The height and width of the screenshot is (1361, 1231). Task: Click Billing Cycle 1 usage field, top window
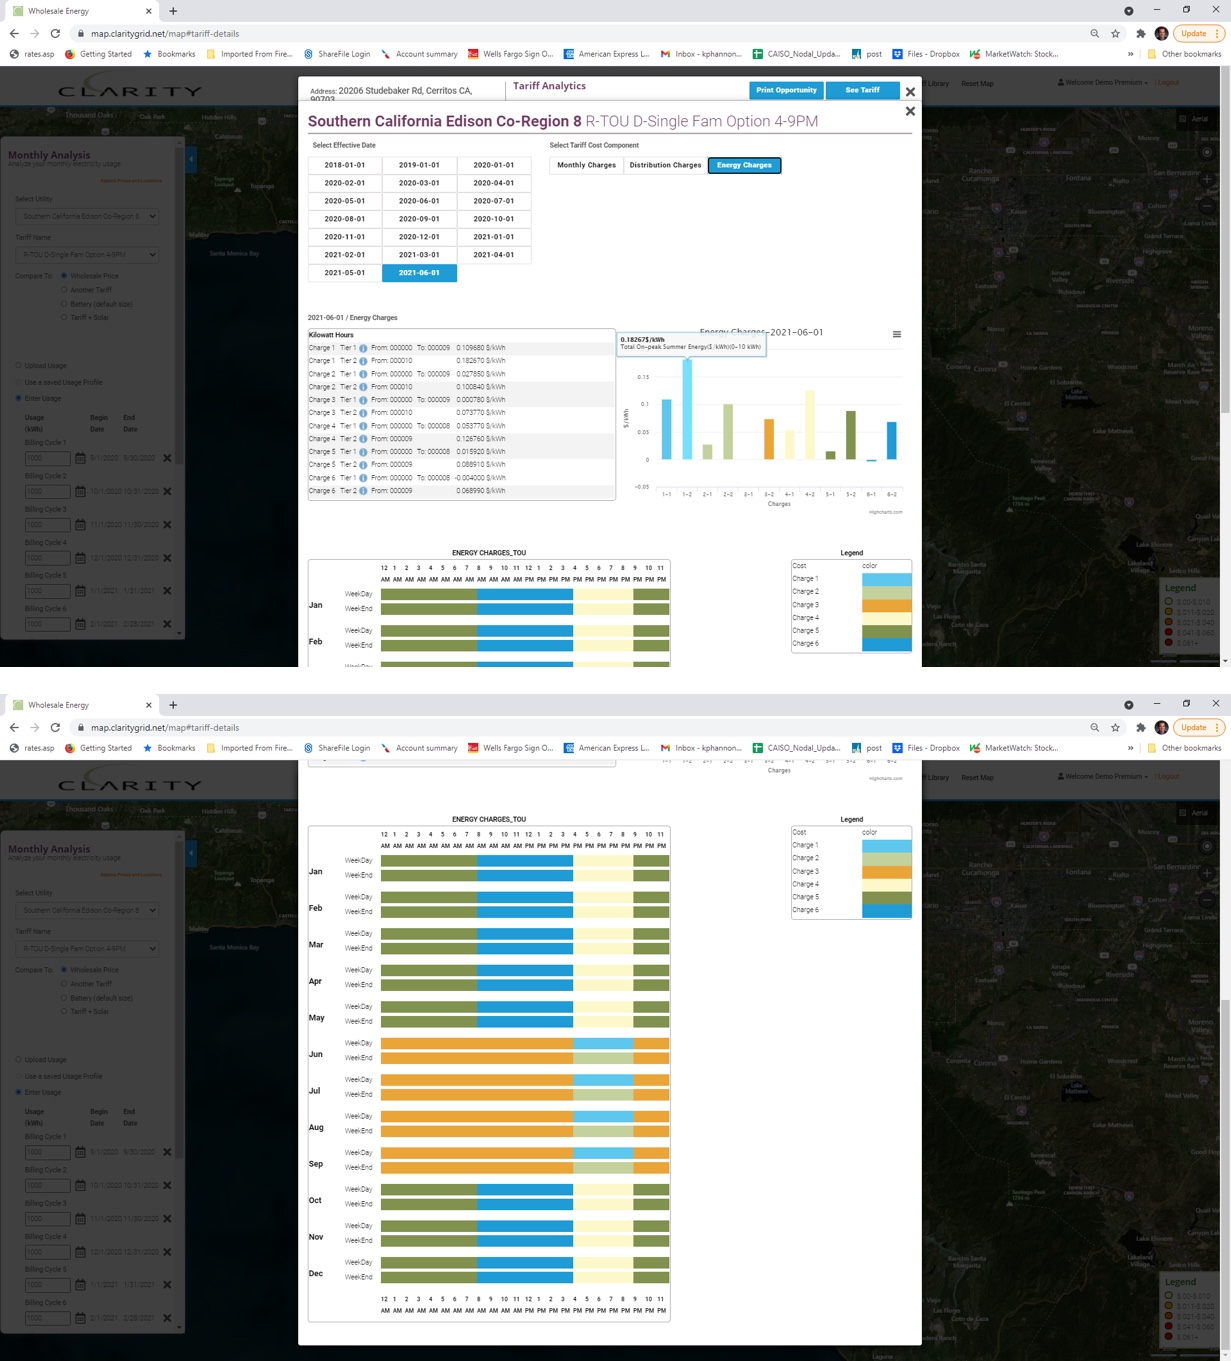coord(47,458)
